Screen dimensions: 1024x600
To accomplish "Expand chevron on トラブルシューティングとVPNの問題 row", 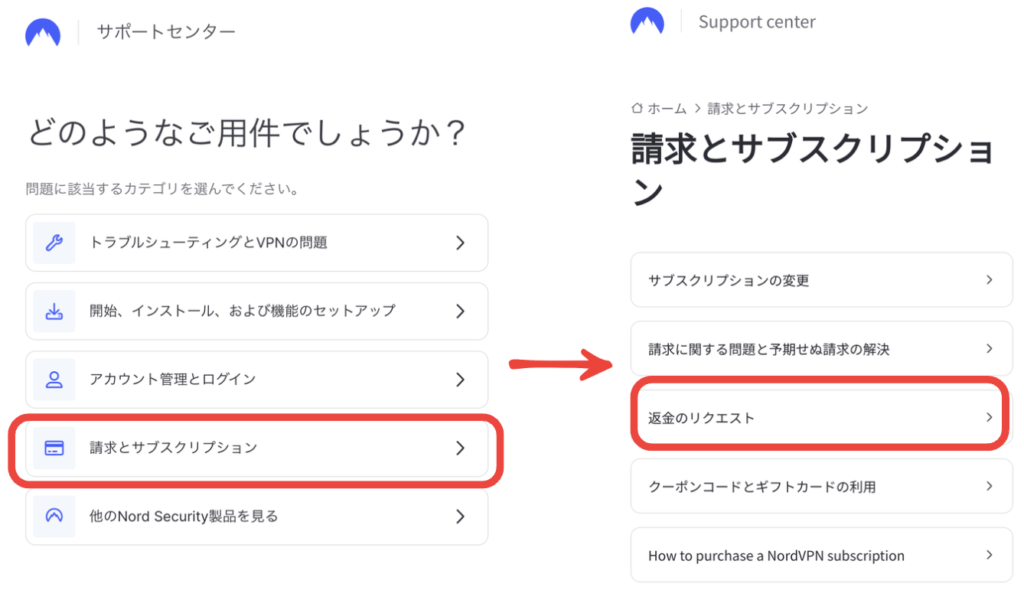I will click(x=460, y=242).
